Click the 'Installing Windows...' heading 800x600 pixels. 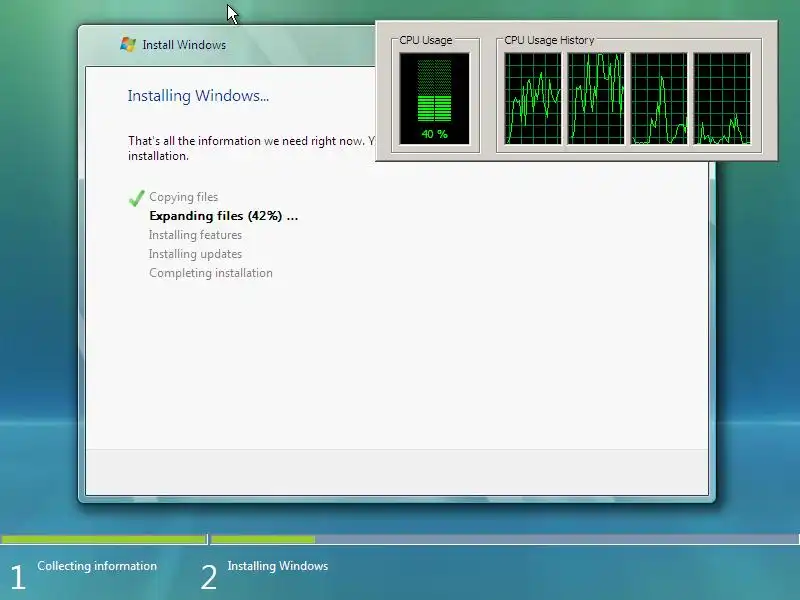[198, 95]
